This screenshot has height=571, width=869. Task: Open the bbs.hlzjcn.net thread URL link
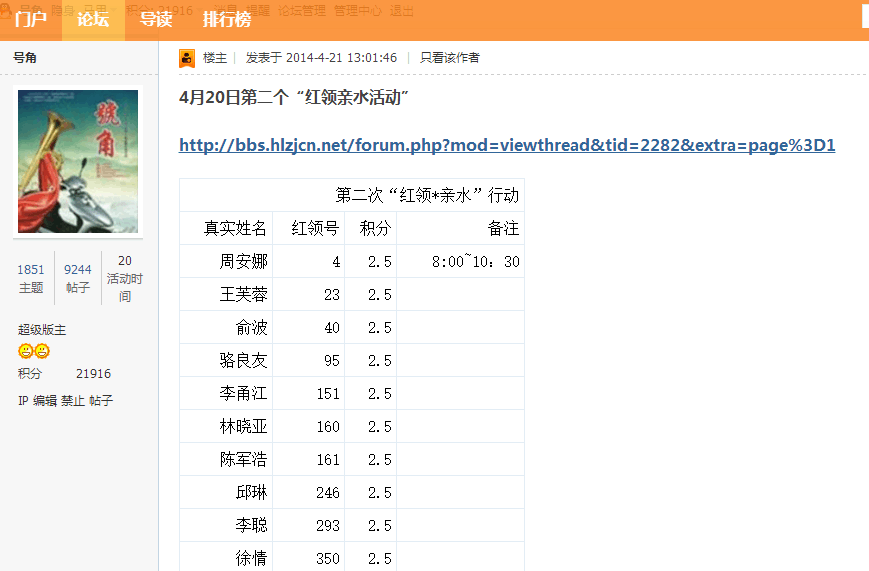(x=507, y=145)
